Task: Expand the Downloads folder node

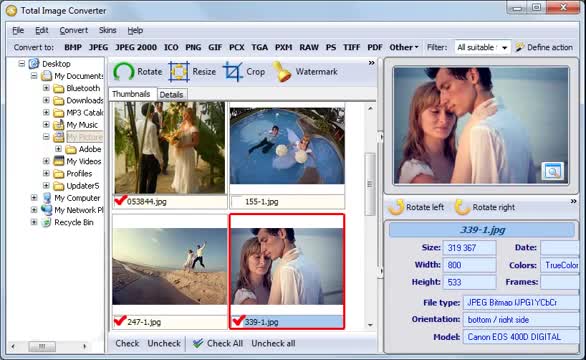Action: pyautogui.click(x=46, y=100)
